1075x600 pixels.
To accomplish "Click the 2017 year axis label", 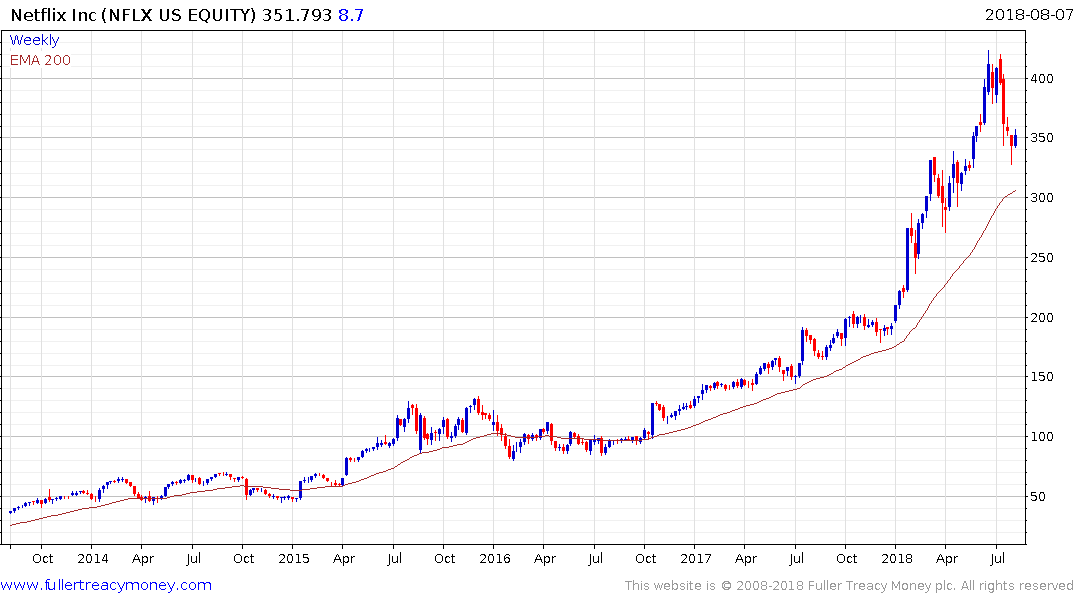I will (695, 558).
